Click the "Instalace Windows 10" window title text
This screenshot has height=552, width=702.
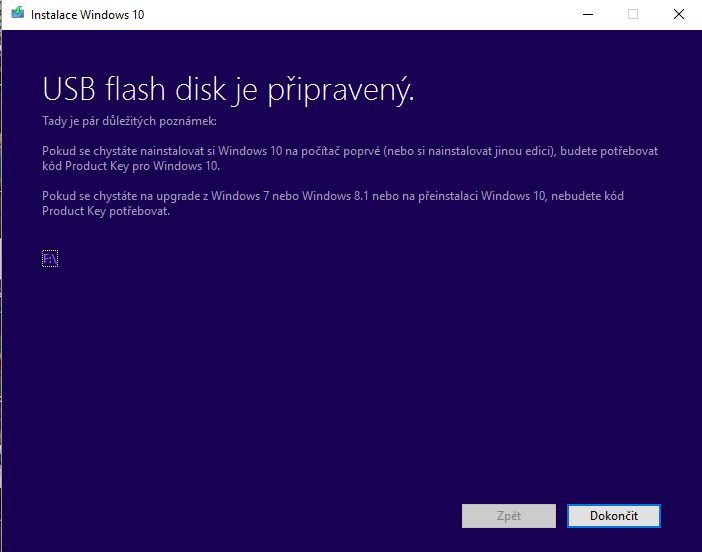tap(87, 14)
